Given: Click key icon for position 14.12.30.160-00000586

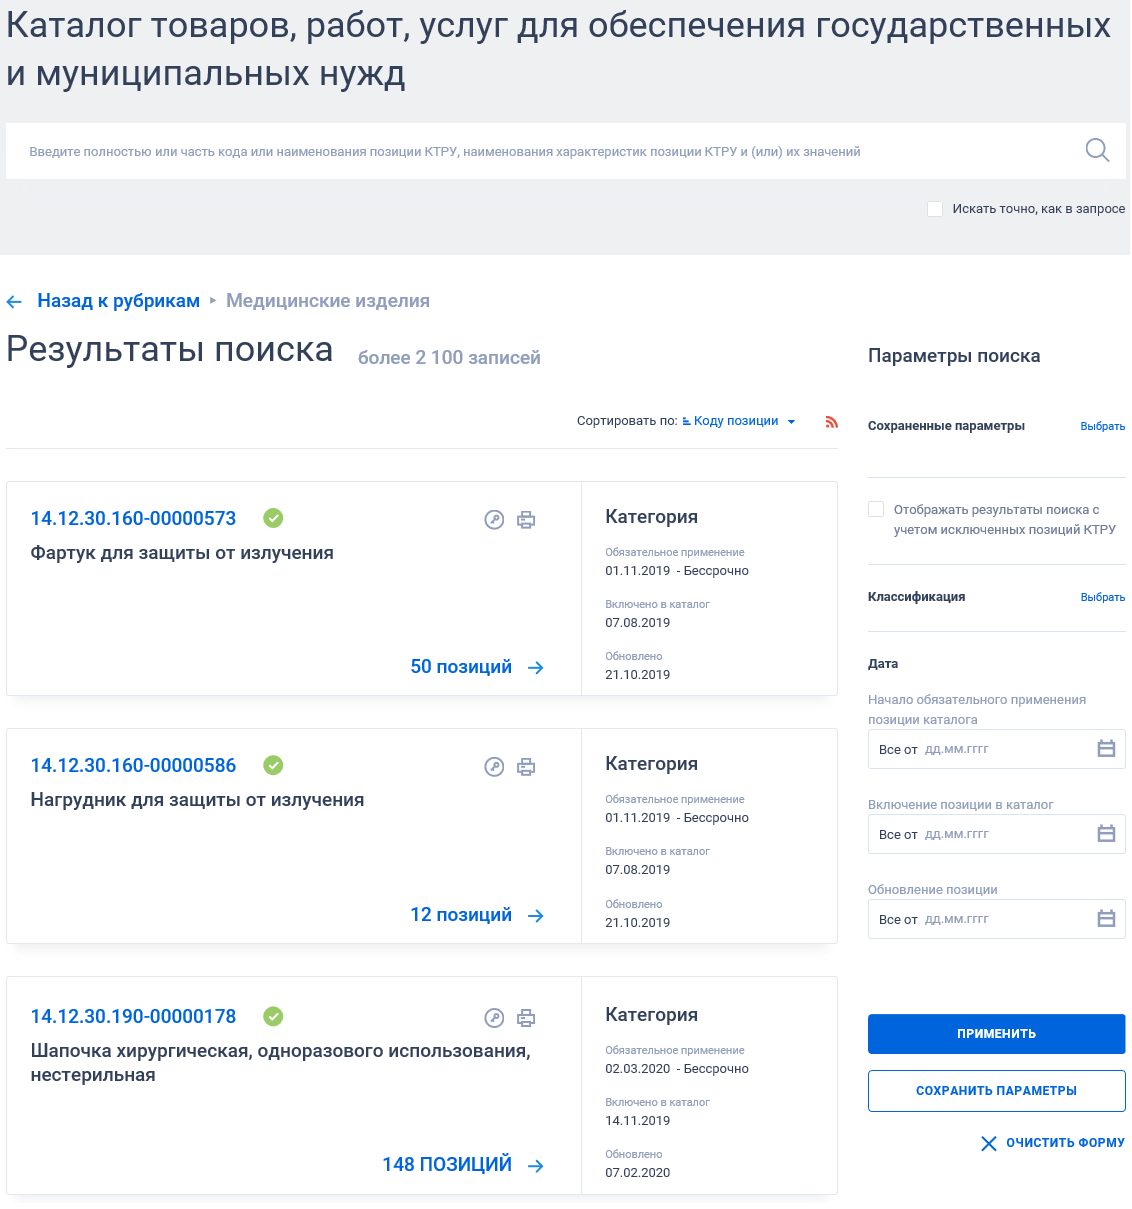Looking at the screenshot, I should click(x=494, y=766).
